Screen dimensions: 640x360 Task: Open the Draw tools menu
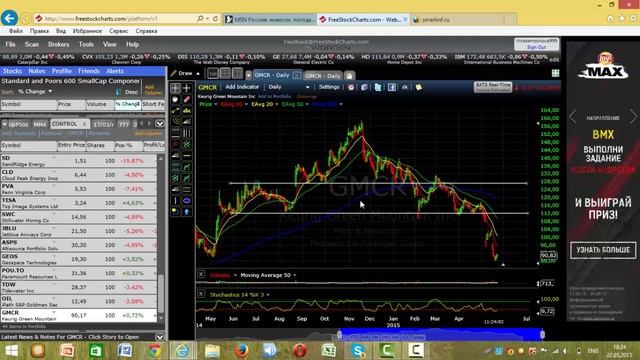pyautogui.click(x=185, y=73)
